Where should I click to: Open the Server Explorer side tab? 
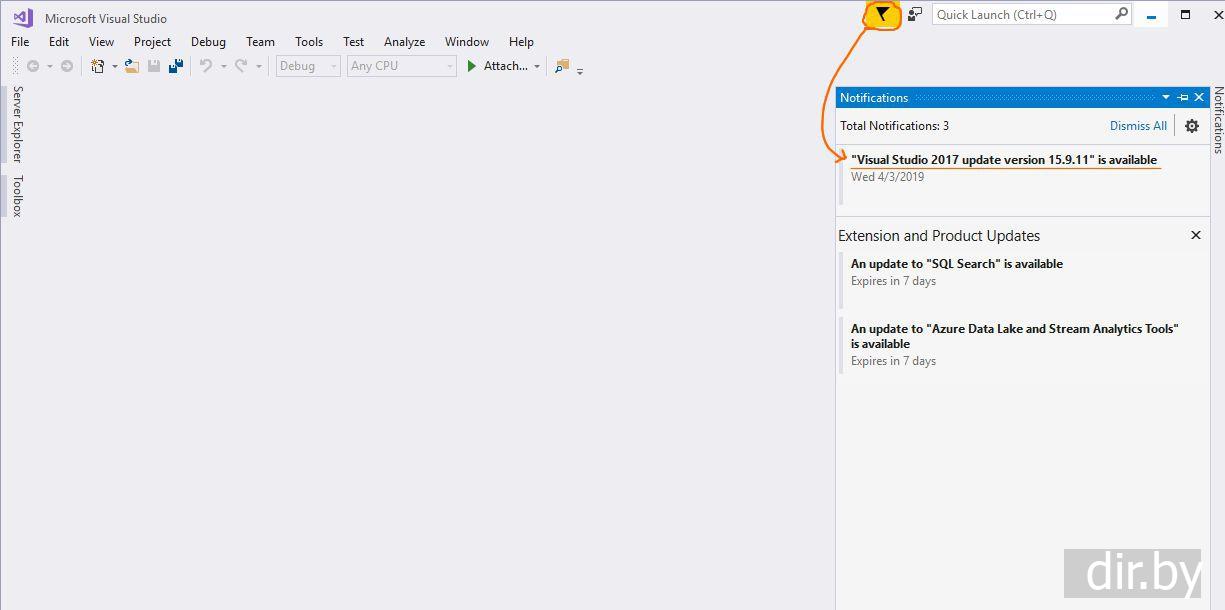pos(17,124)
